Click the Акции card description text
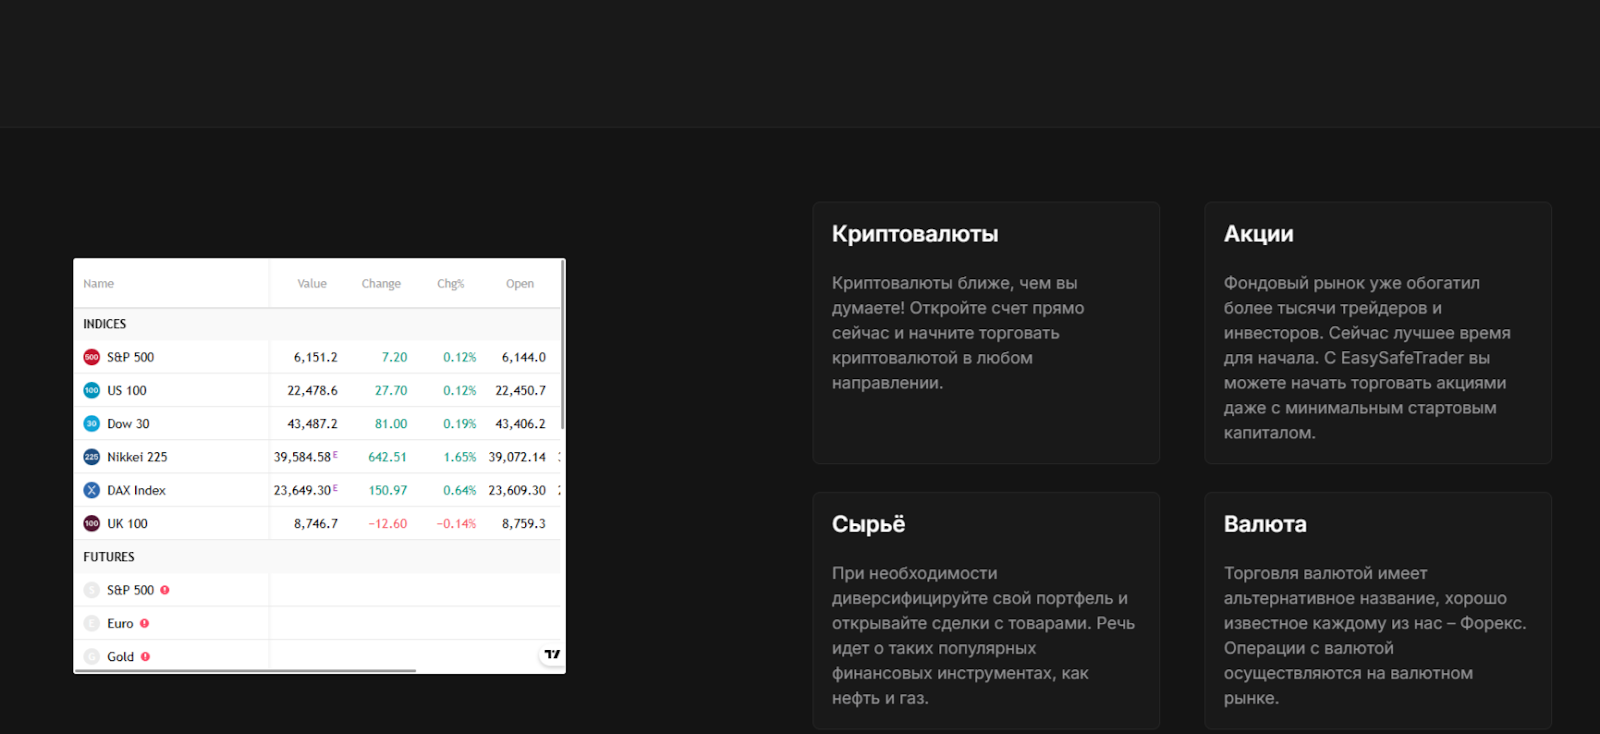The image size is (1600, 734). click(x=1367, y=358)
